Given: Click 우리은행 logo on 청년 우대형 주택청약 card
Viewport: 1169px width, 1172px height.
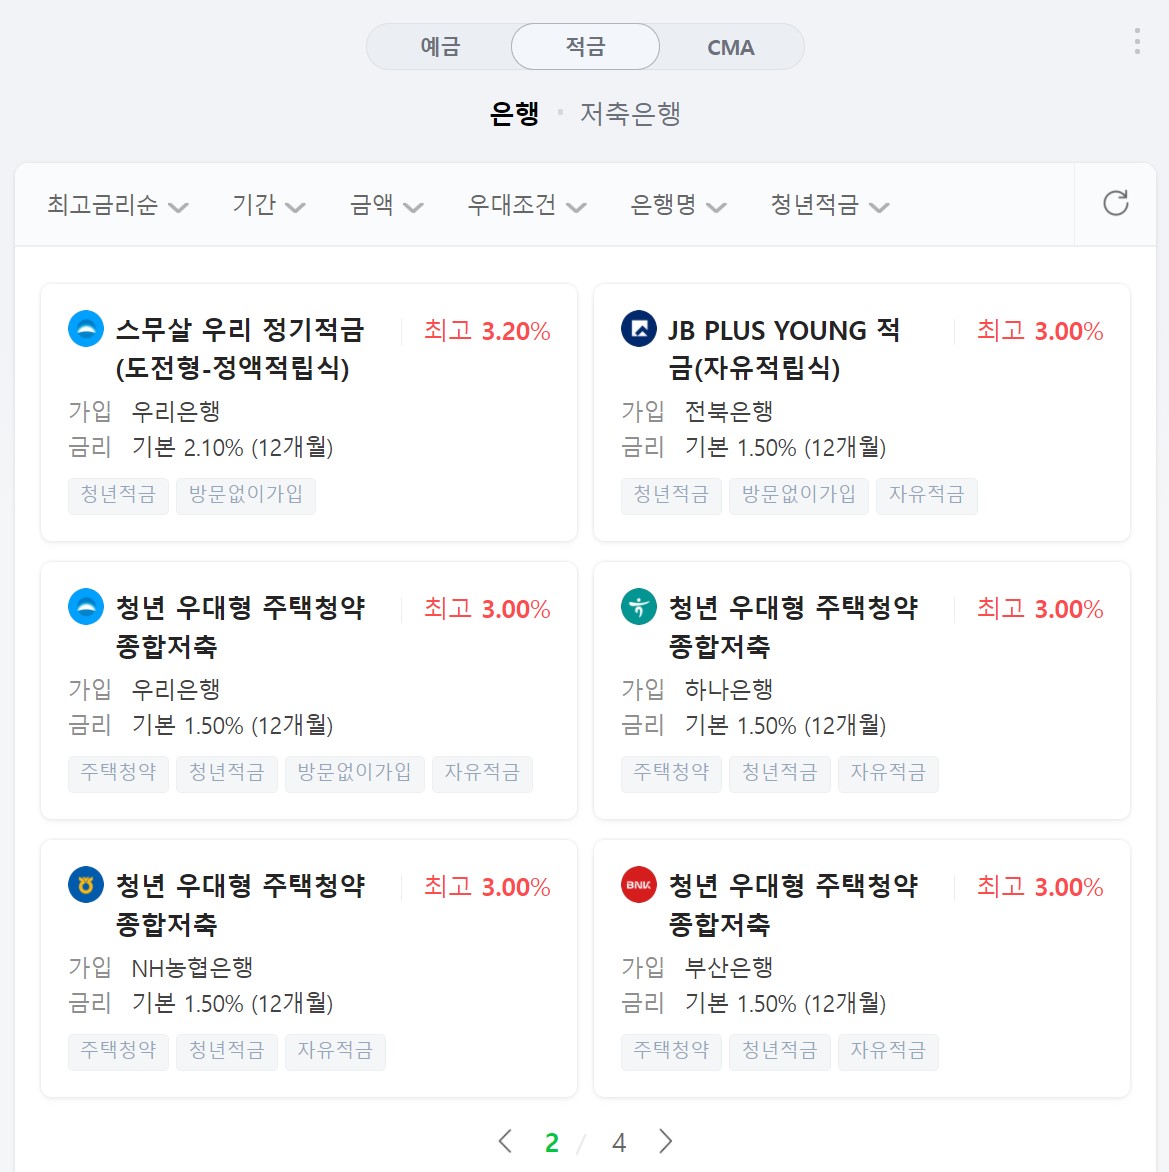Looking at the screenshot, I should point(86,606).
